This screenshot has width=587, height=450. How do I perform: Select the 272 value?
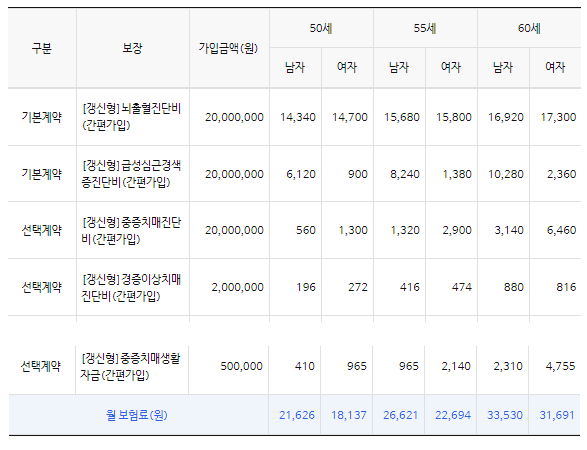coord(358,287)
